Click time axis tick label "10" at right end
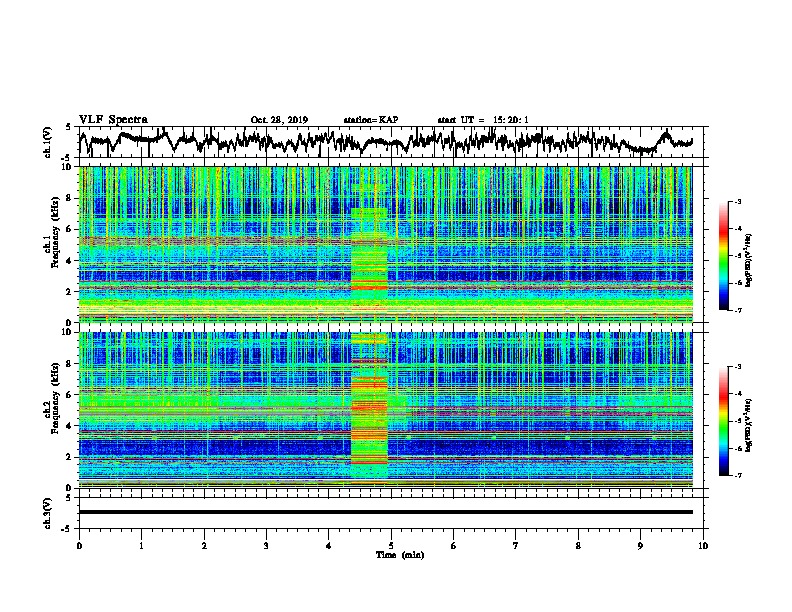Image resolution: width=792 pixels, height=612 pixels. coord(703,546)
